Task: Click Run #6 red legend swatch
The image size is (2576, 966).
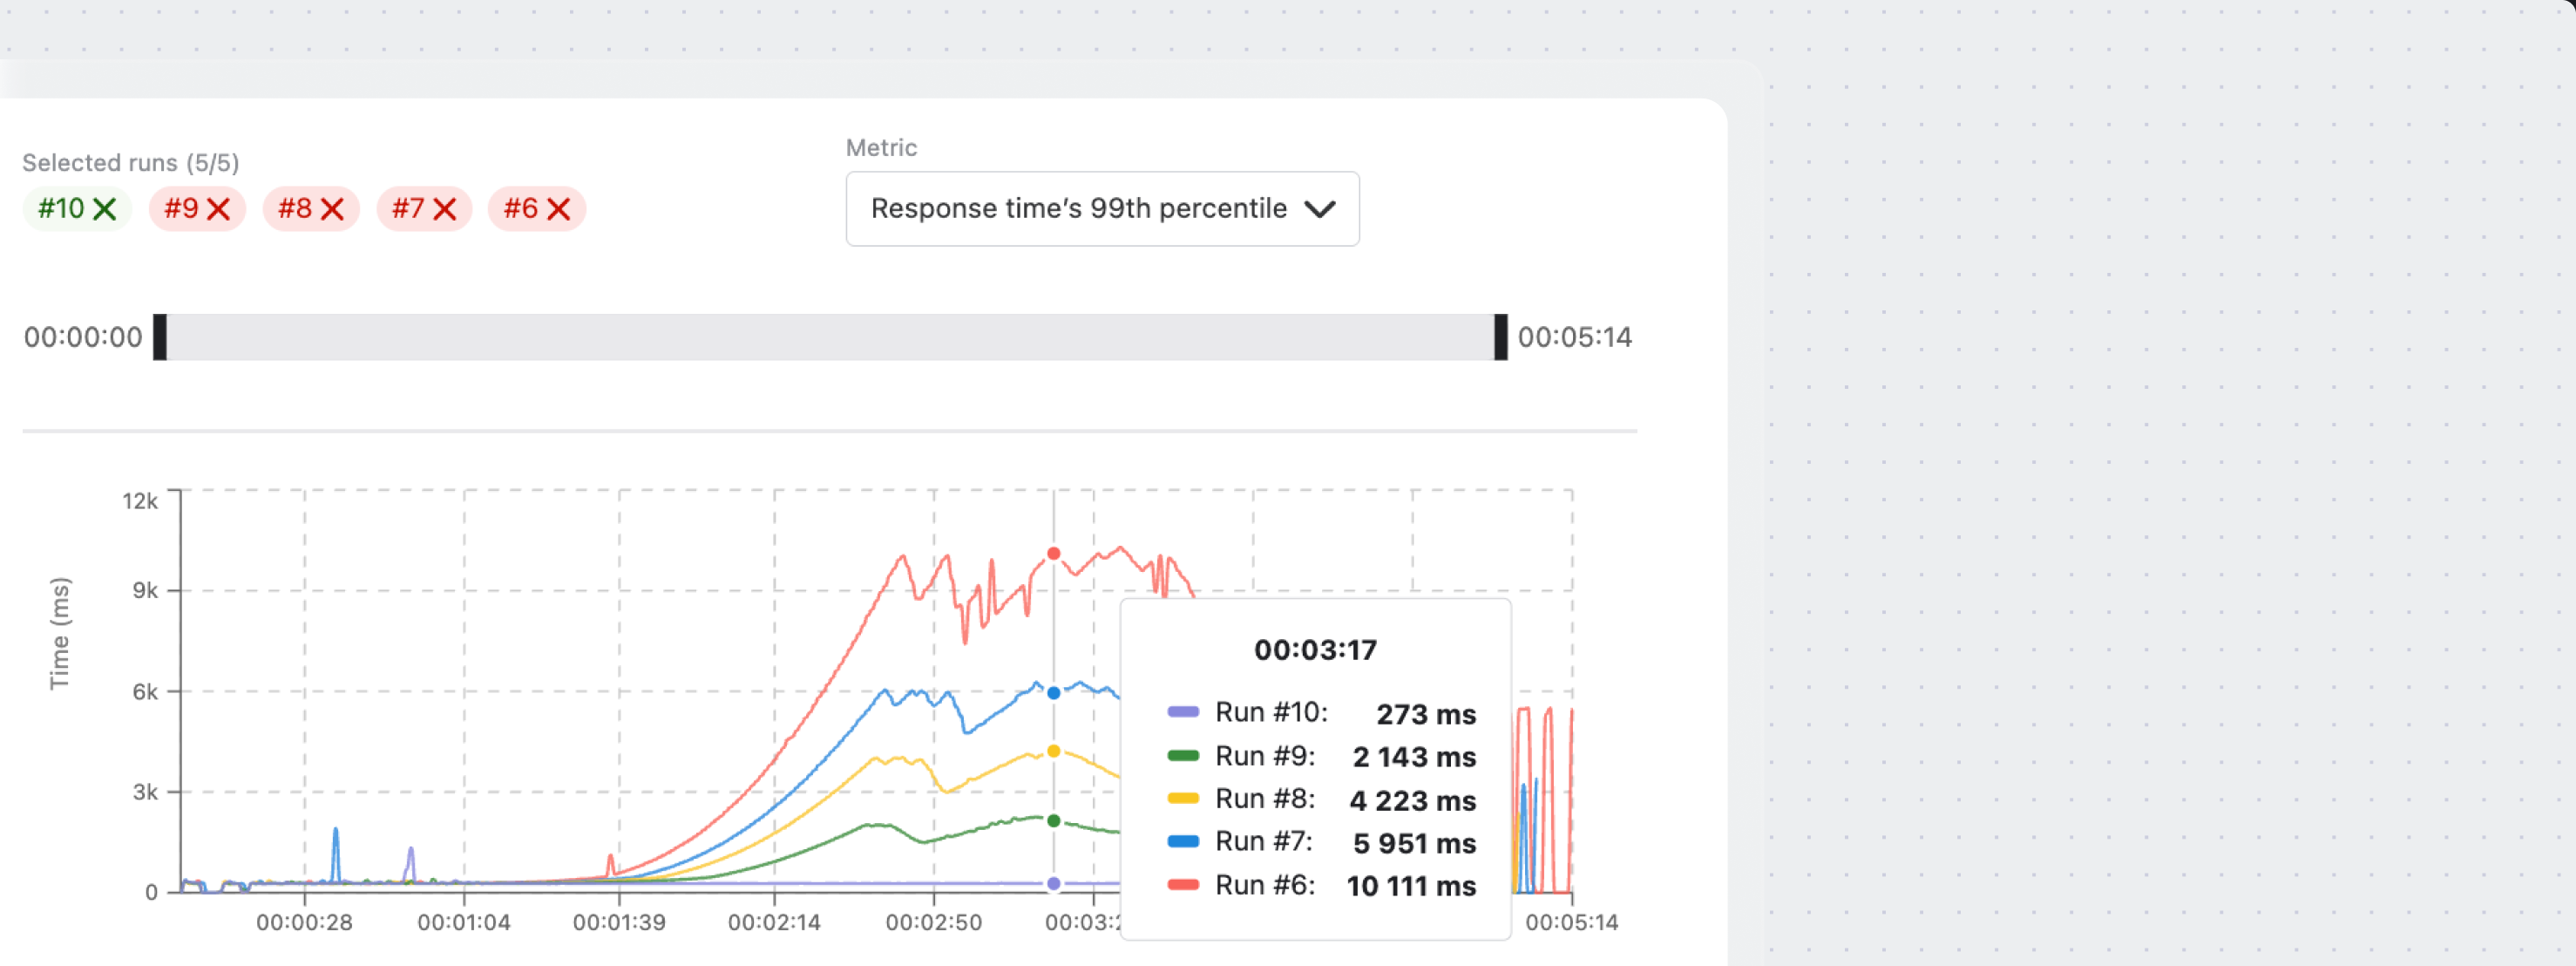Action: pyautogui.click(x=1183, y=885)
